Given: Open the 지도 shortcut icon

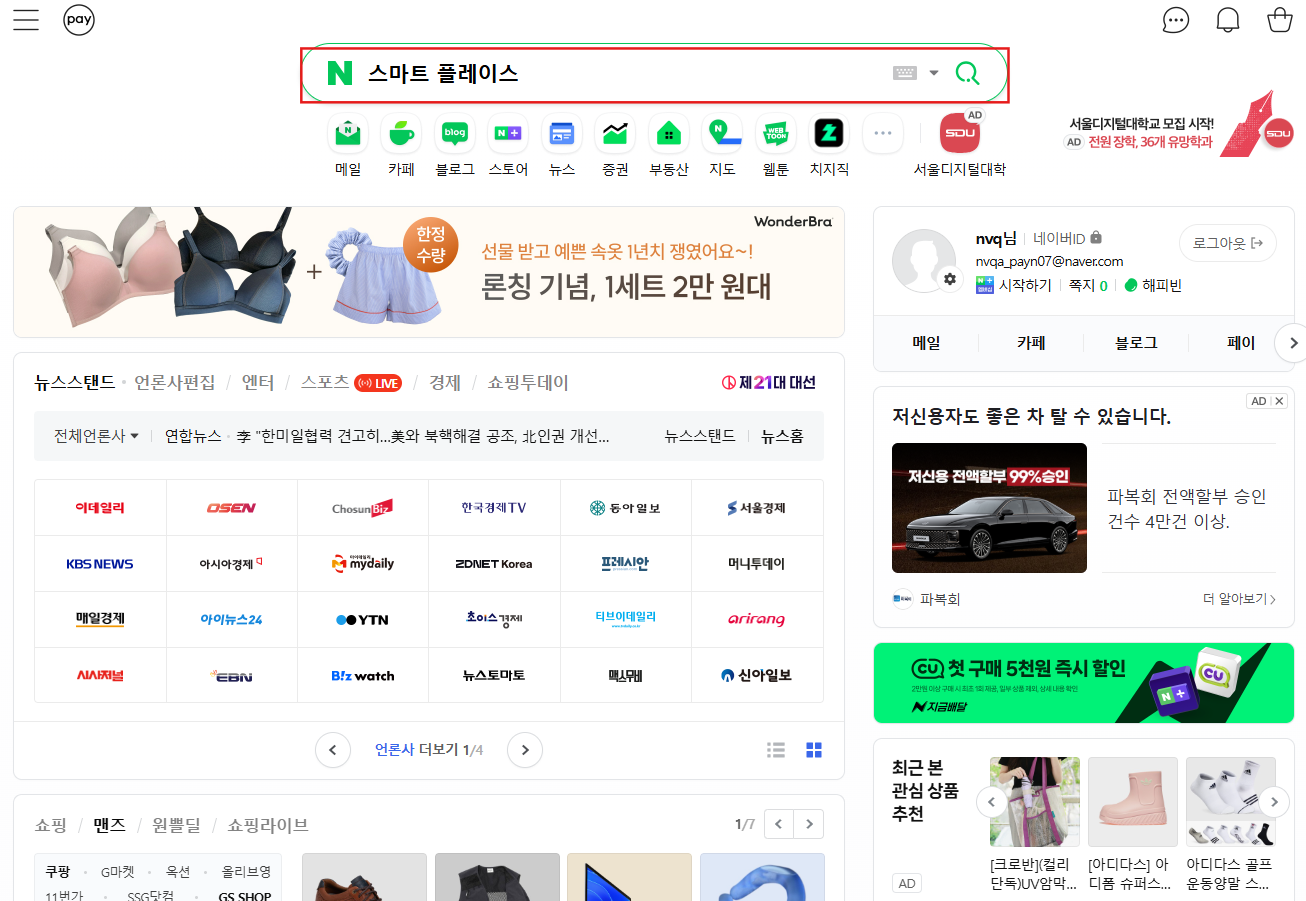Looking at the screenshot, I should click(722, 133).
